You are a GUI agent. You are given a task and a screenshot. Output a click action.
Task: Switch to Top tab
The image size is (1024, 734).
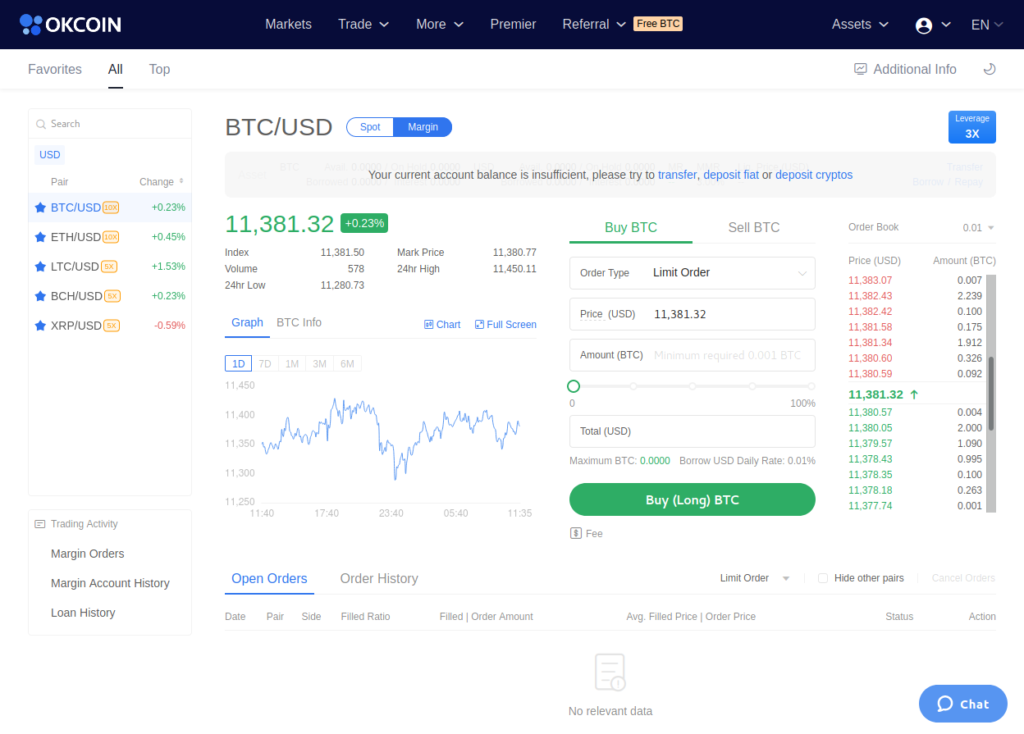(159, 69)
